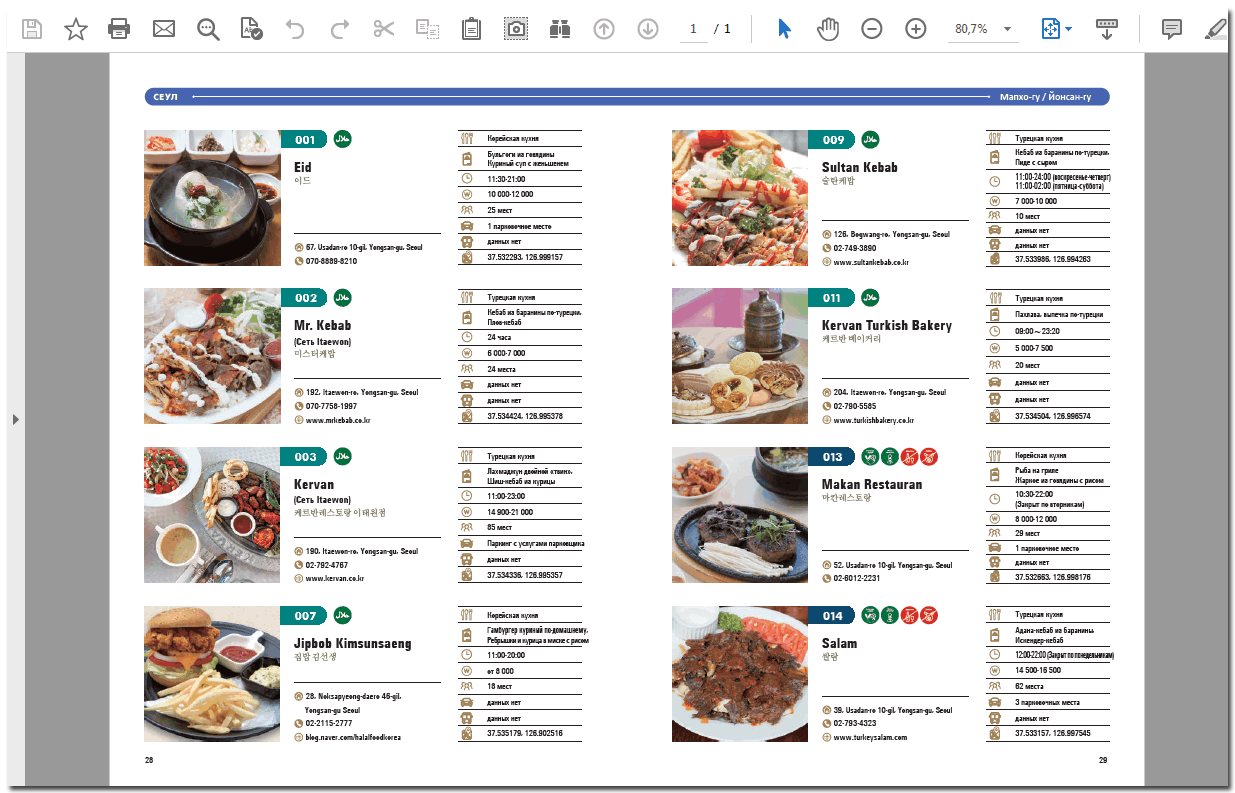Send the file by email envelope icon
Viewport: 1235px width, 793px height.
164,29
